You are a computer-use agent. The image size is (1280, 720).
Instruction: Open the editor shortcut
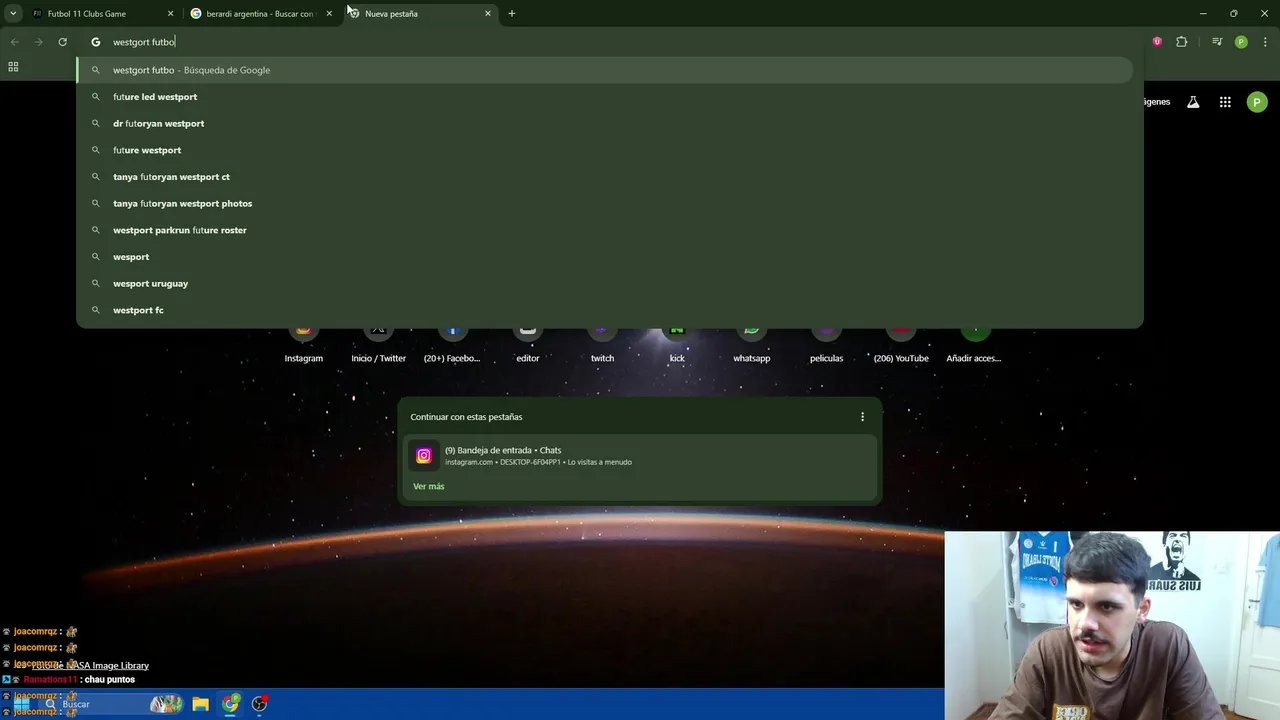click(528, 345)
